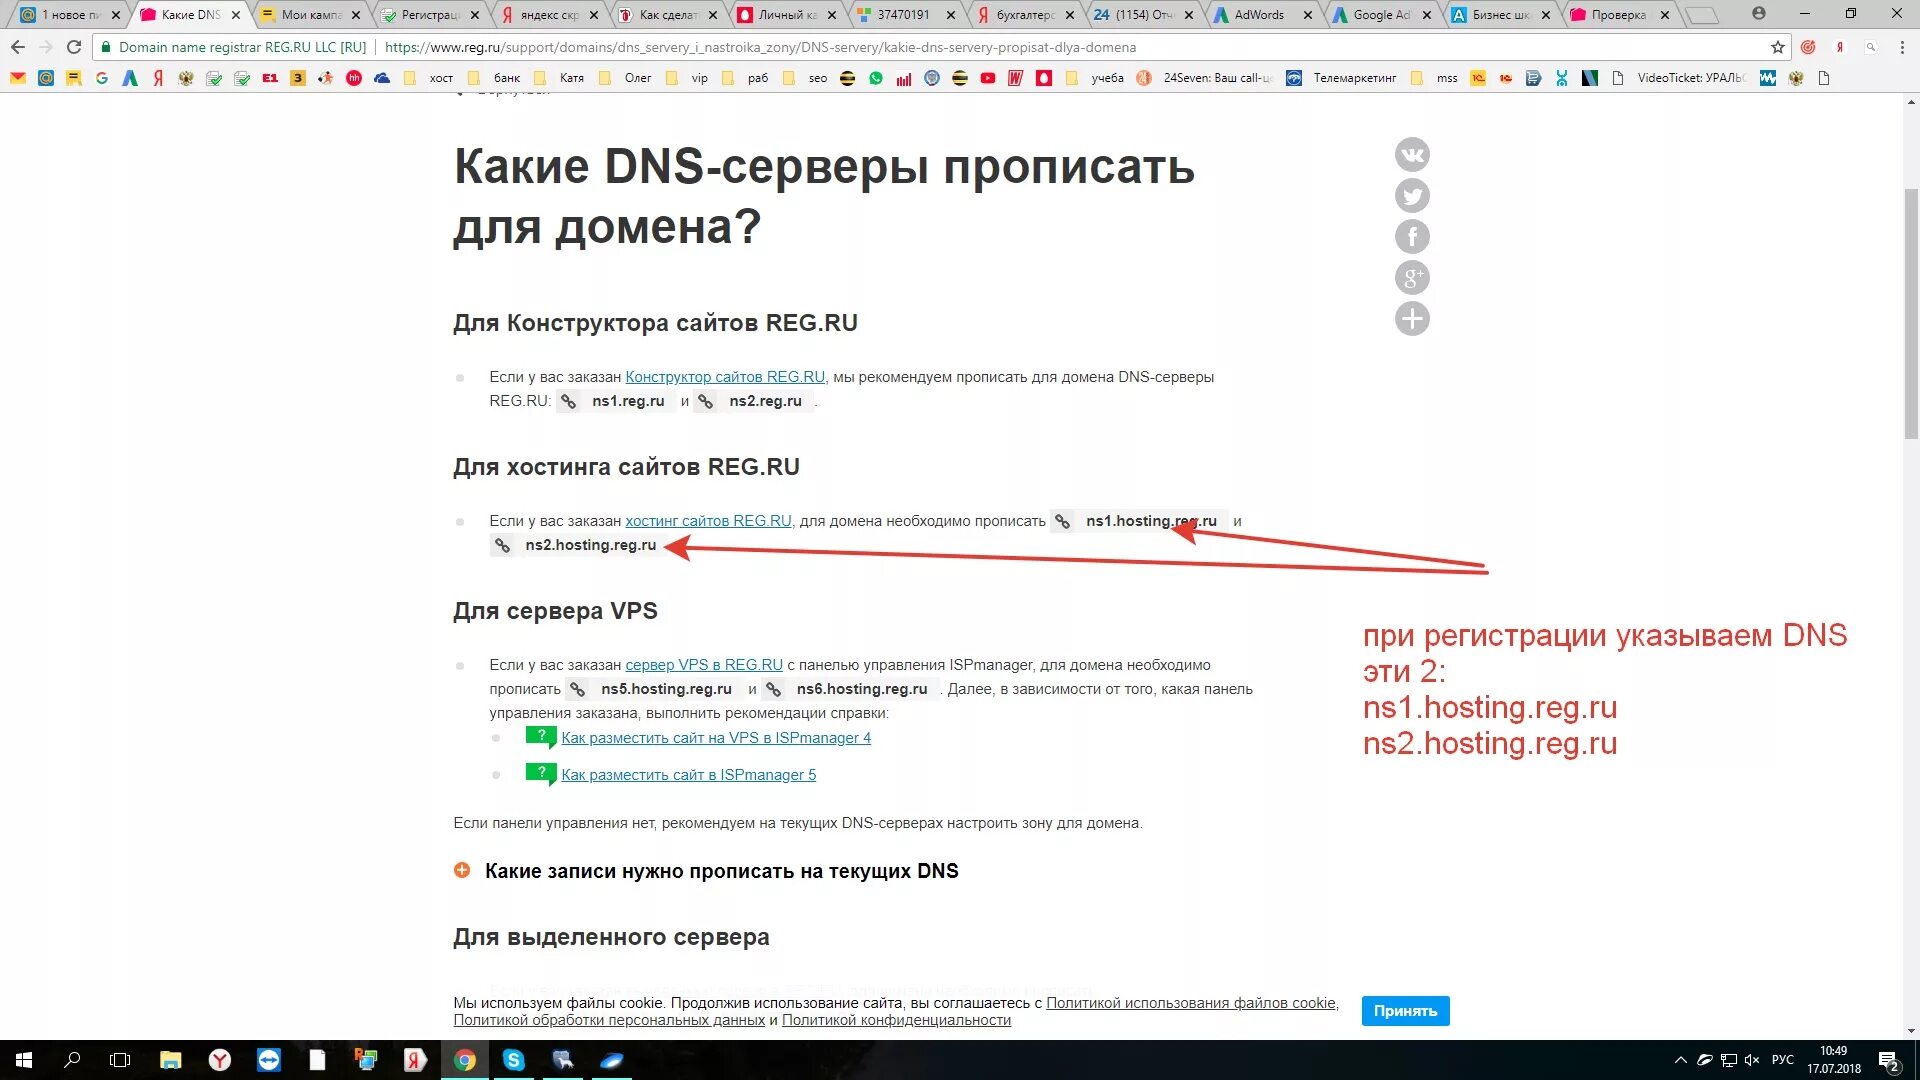Accept cookies with 'Принять' button
Viewport: 1920px width, 1080px height.
tap(1405, 1011)
